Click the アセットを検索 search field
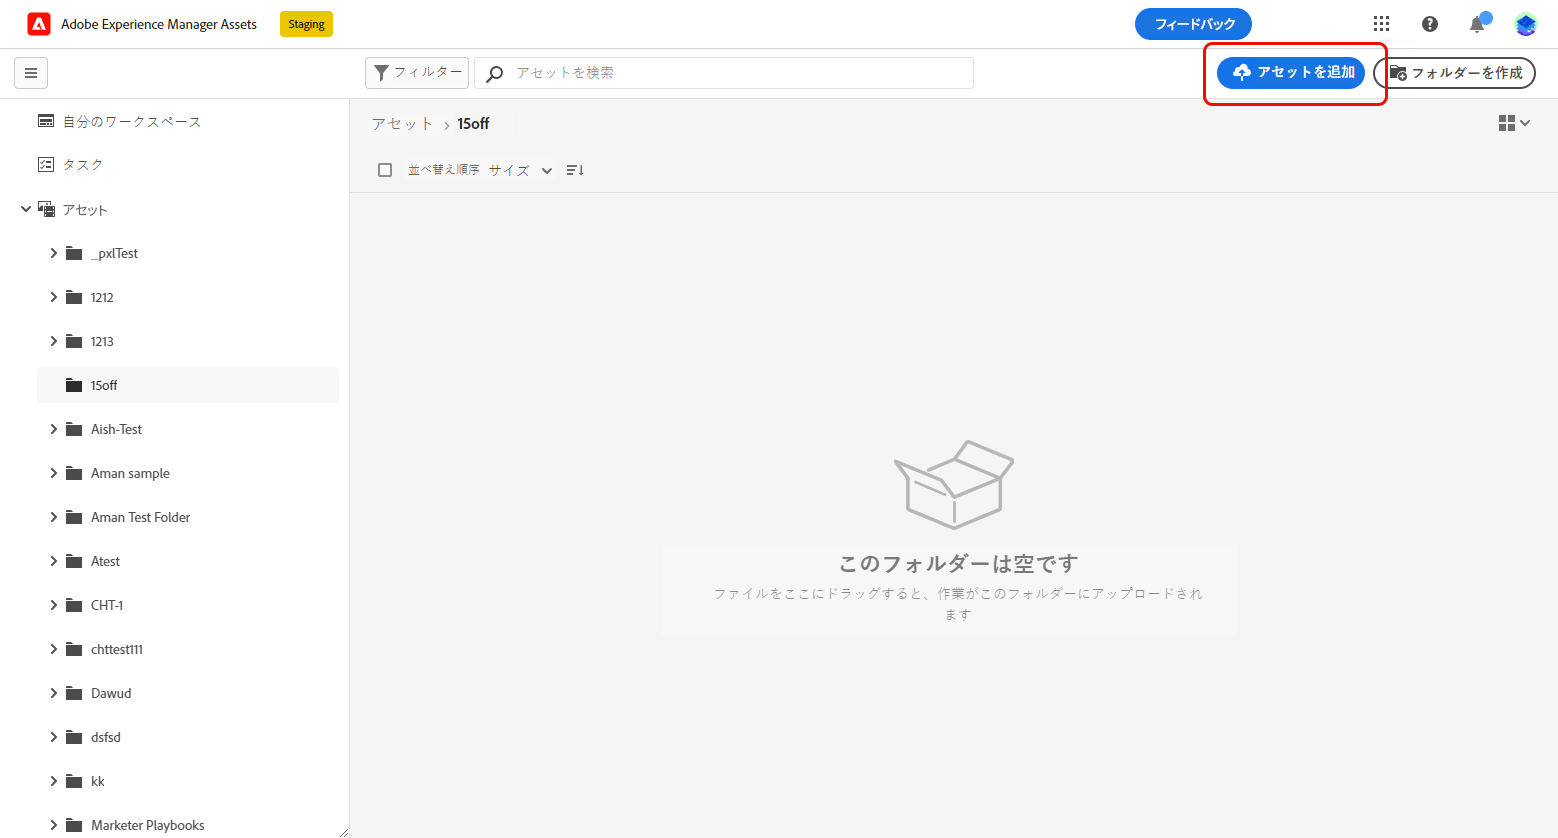Screen dimensions: 1558x838 (x=724, y=73)
